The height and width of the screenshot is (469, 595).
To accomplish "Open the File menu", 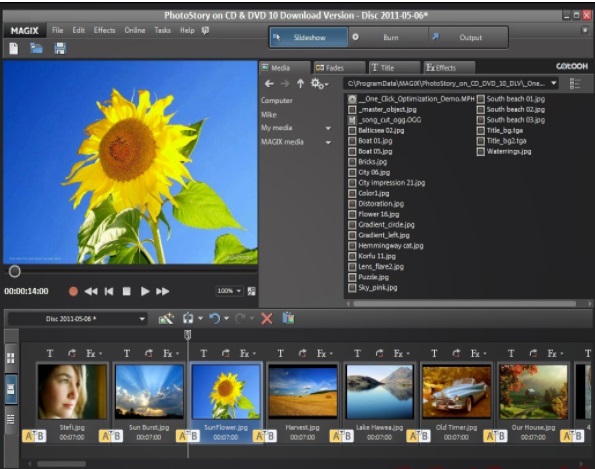I will 57,30.
